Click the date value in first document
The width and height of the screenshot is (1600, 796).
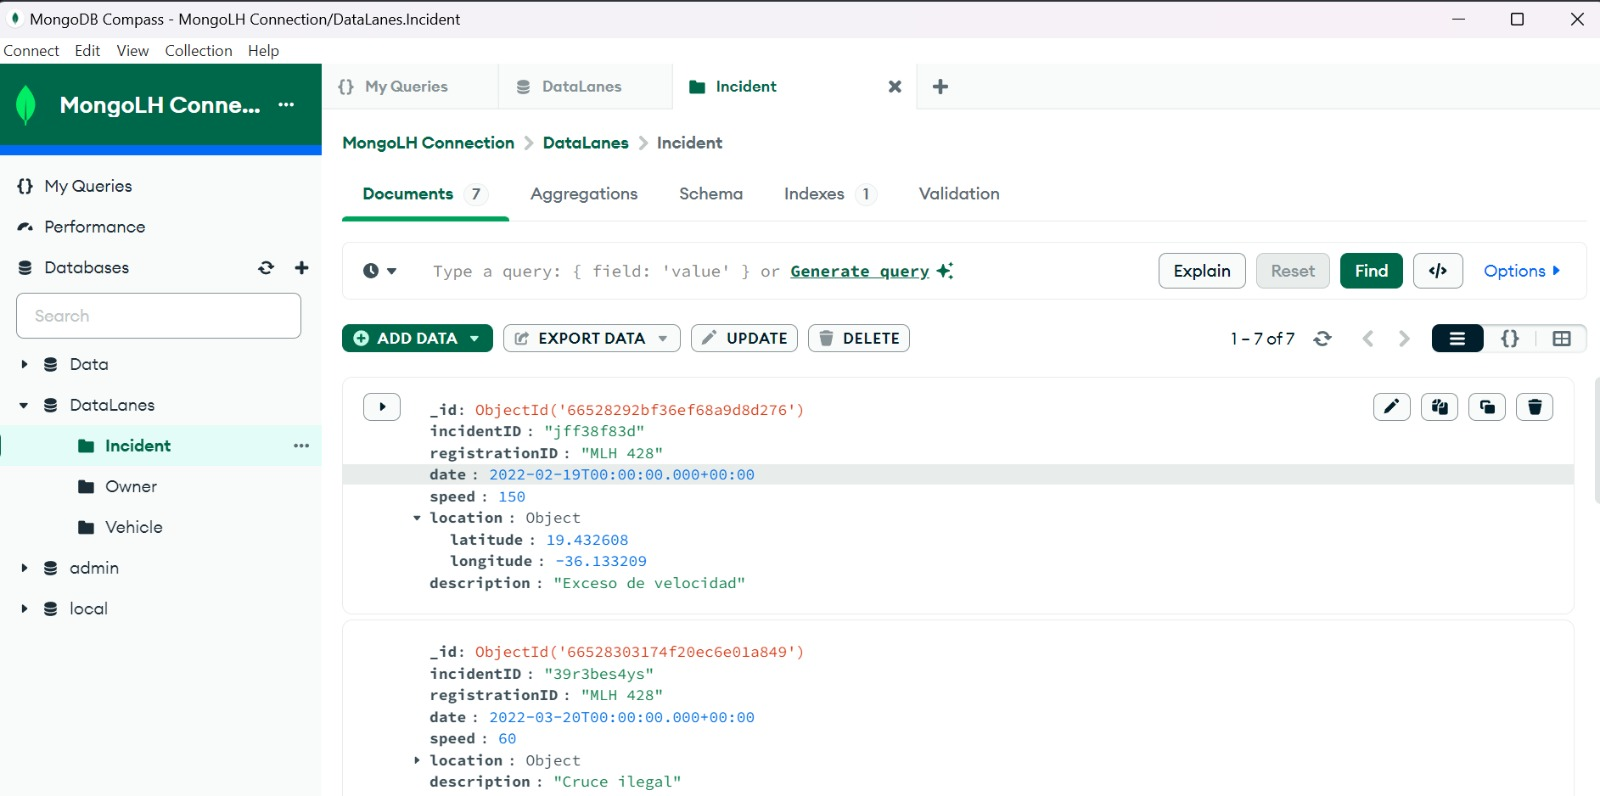[621, 475]
